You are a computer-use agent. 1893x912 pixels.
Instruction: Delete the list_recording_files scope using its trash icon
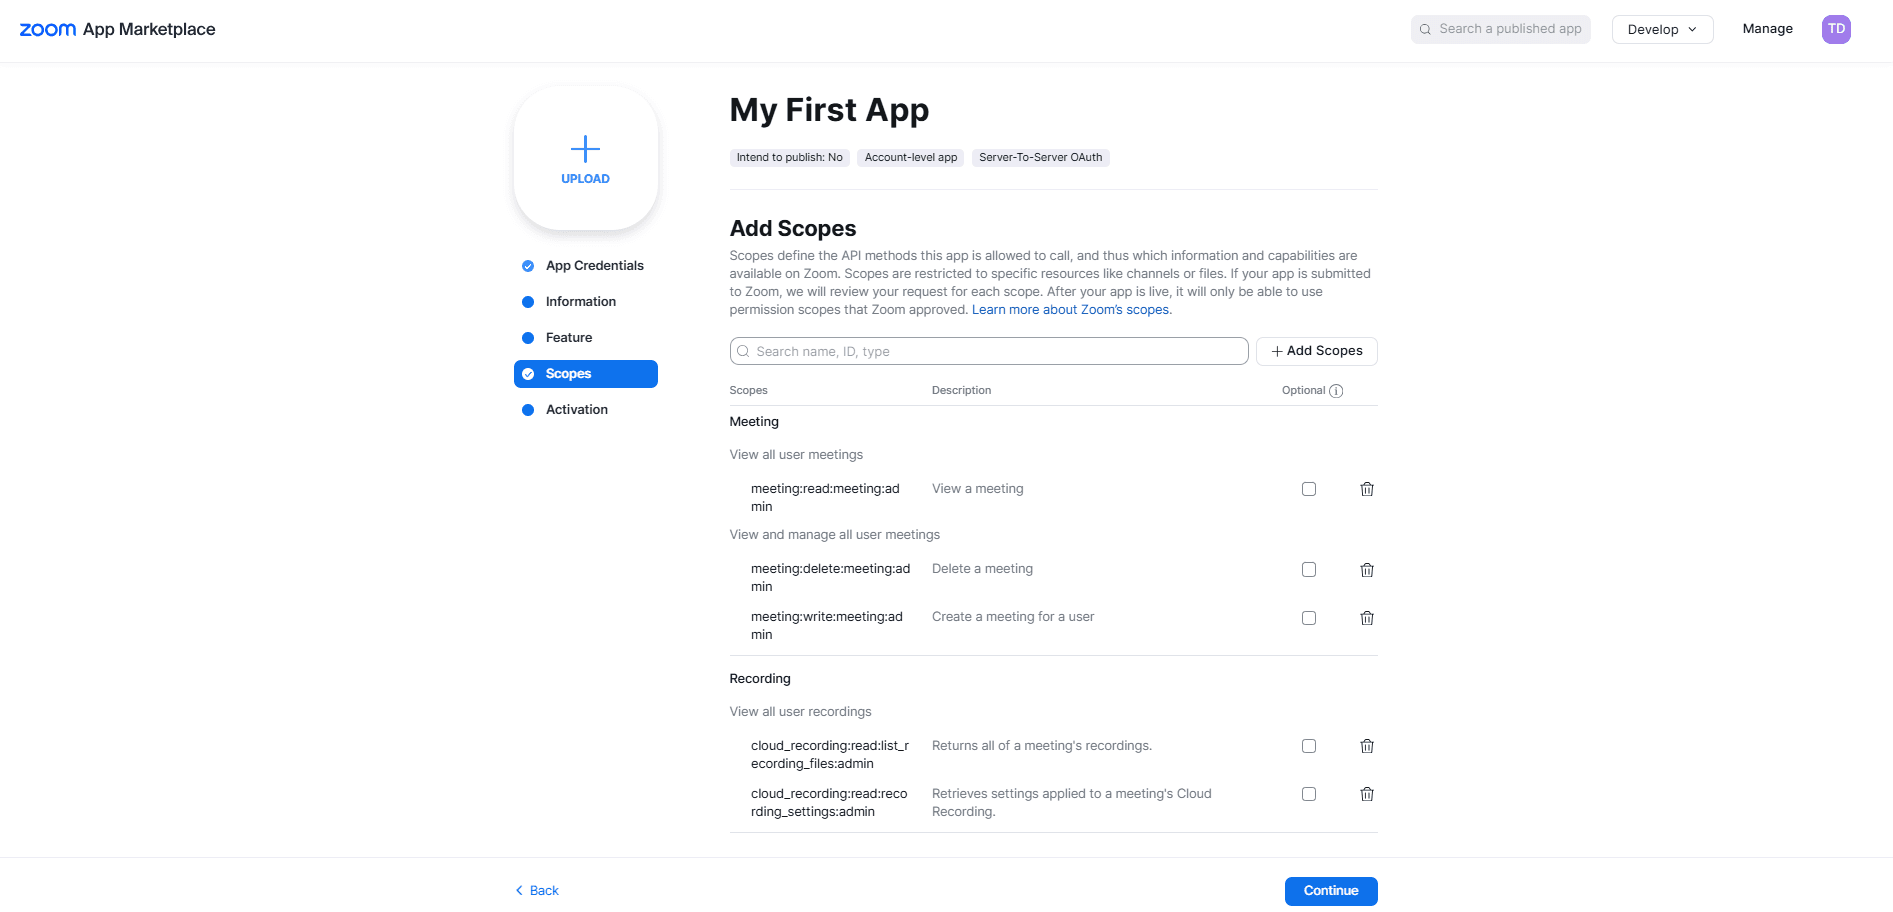pyautogui.click(x=1367, y=746)
